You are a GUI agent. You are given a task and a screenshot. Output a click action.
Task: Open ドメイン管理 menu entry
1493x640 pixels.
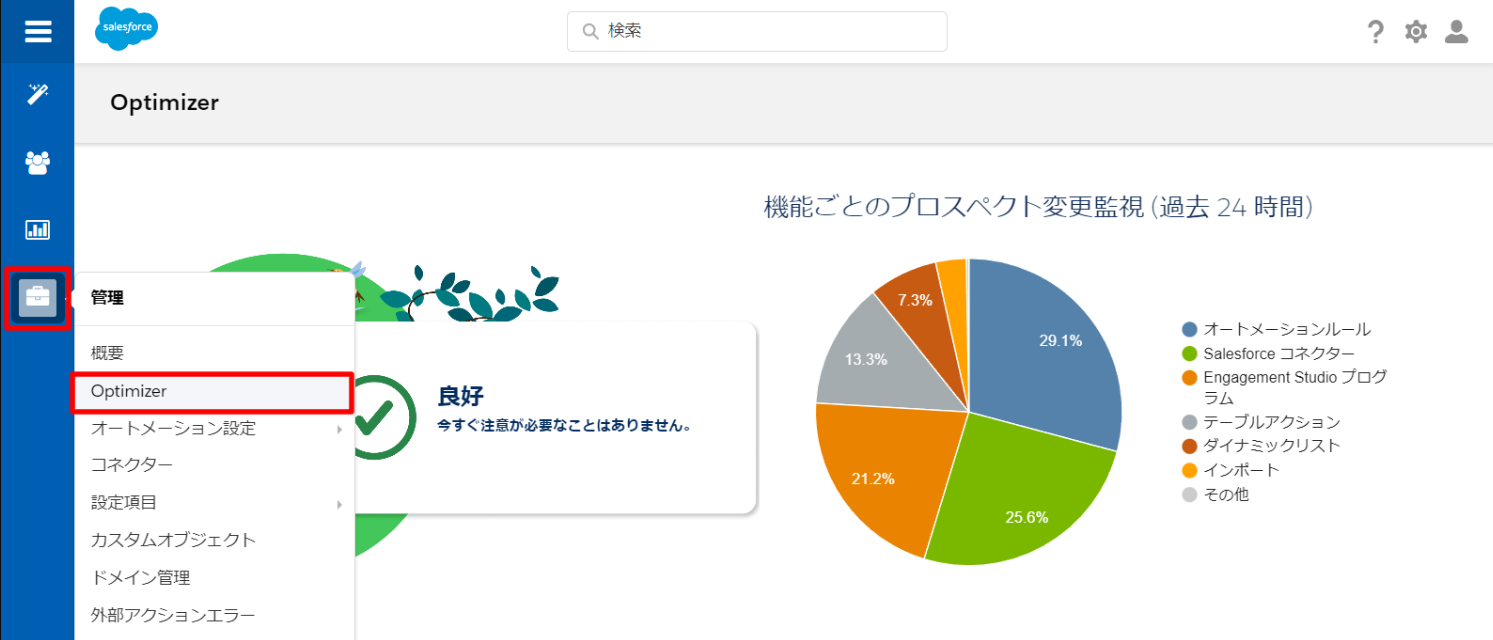140,578
